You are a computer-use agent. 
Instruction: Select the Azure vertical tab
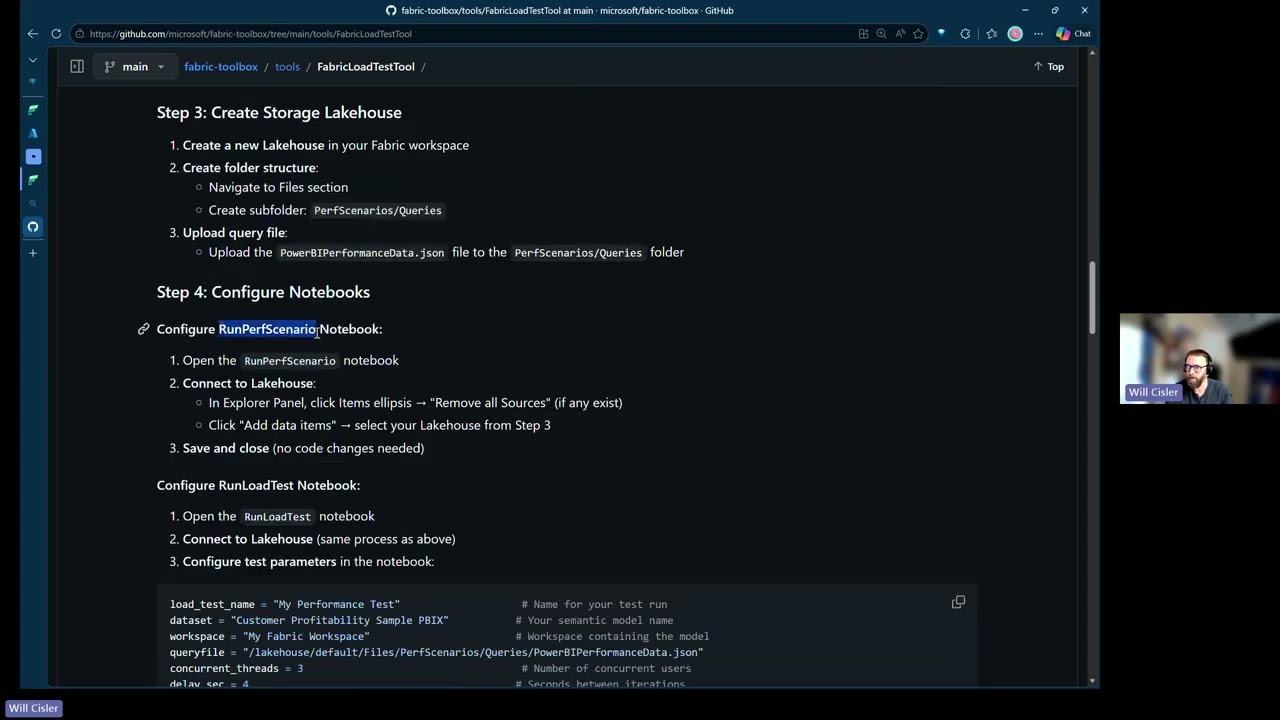point(33,133)
